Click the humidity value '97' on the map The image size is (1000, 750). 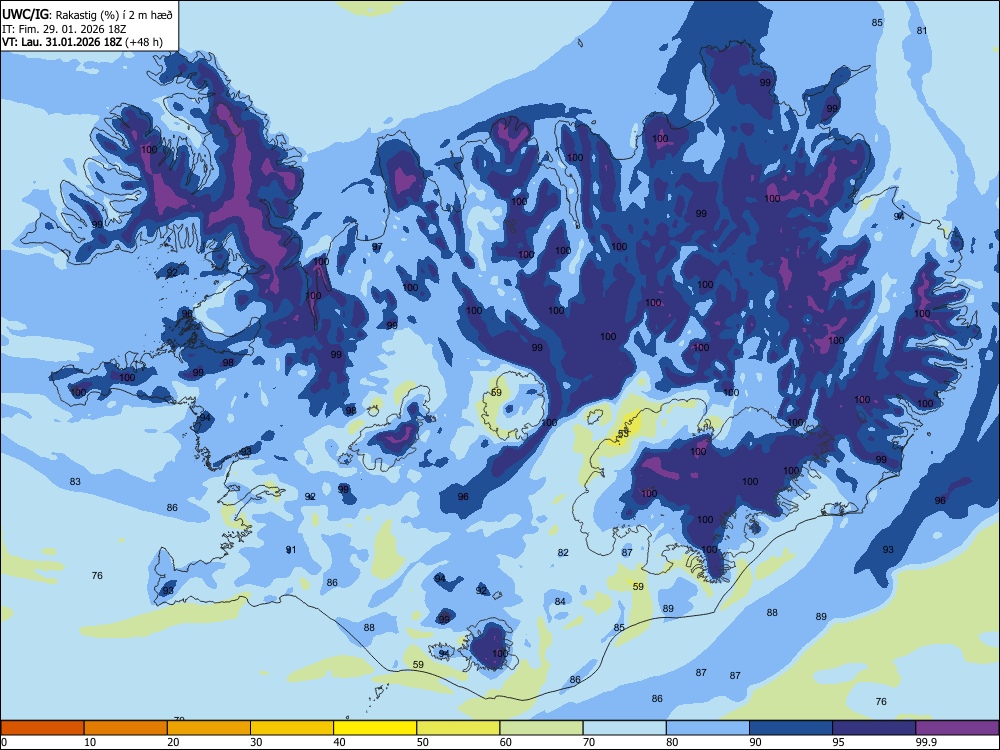[377, 247]
